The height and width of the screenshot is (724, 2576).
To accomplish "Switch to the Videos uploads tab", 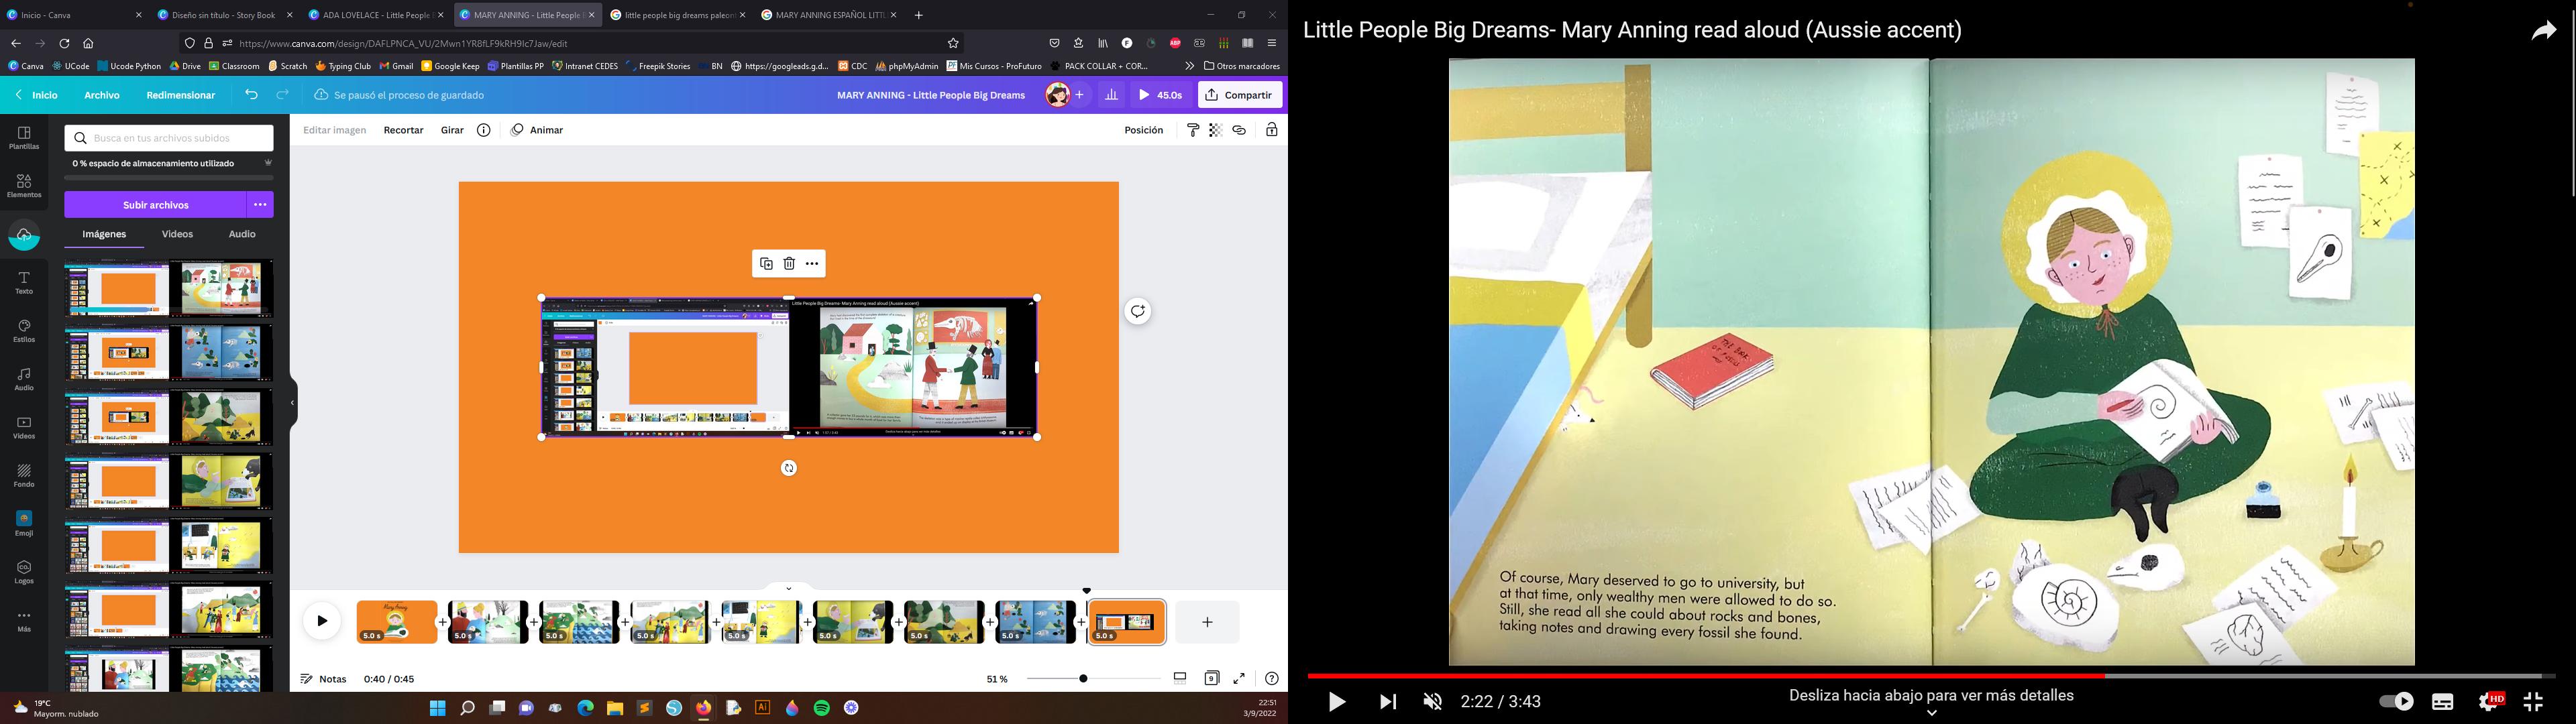I will (178, 234).
